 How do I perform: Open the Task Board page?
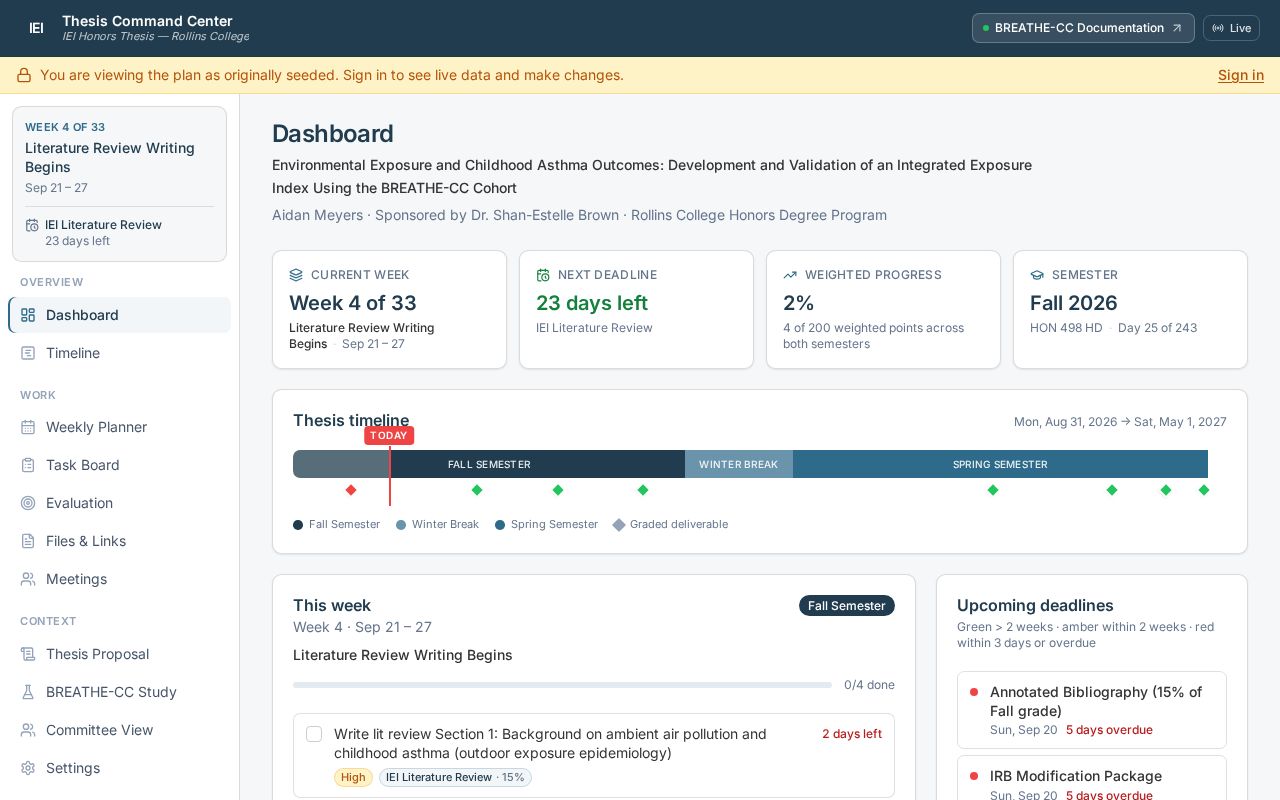(119, 465)
